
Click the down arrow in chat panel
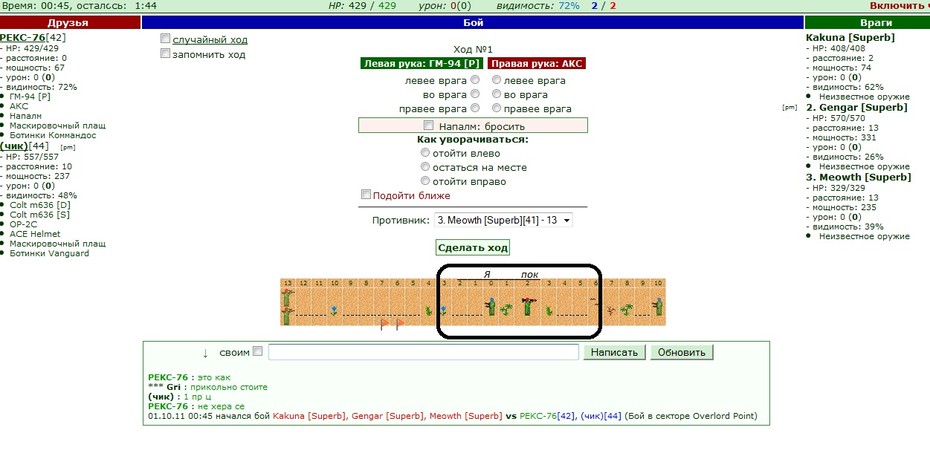pyautogui.click(x=205, y=353)
